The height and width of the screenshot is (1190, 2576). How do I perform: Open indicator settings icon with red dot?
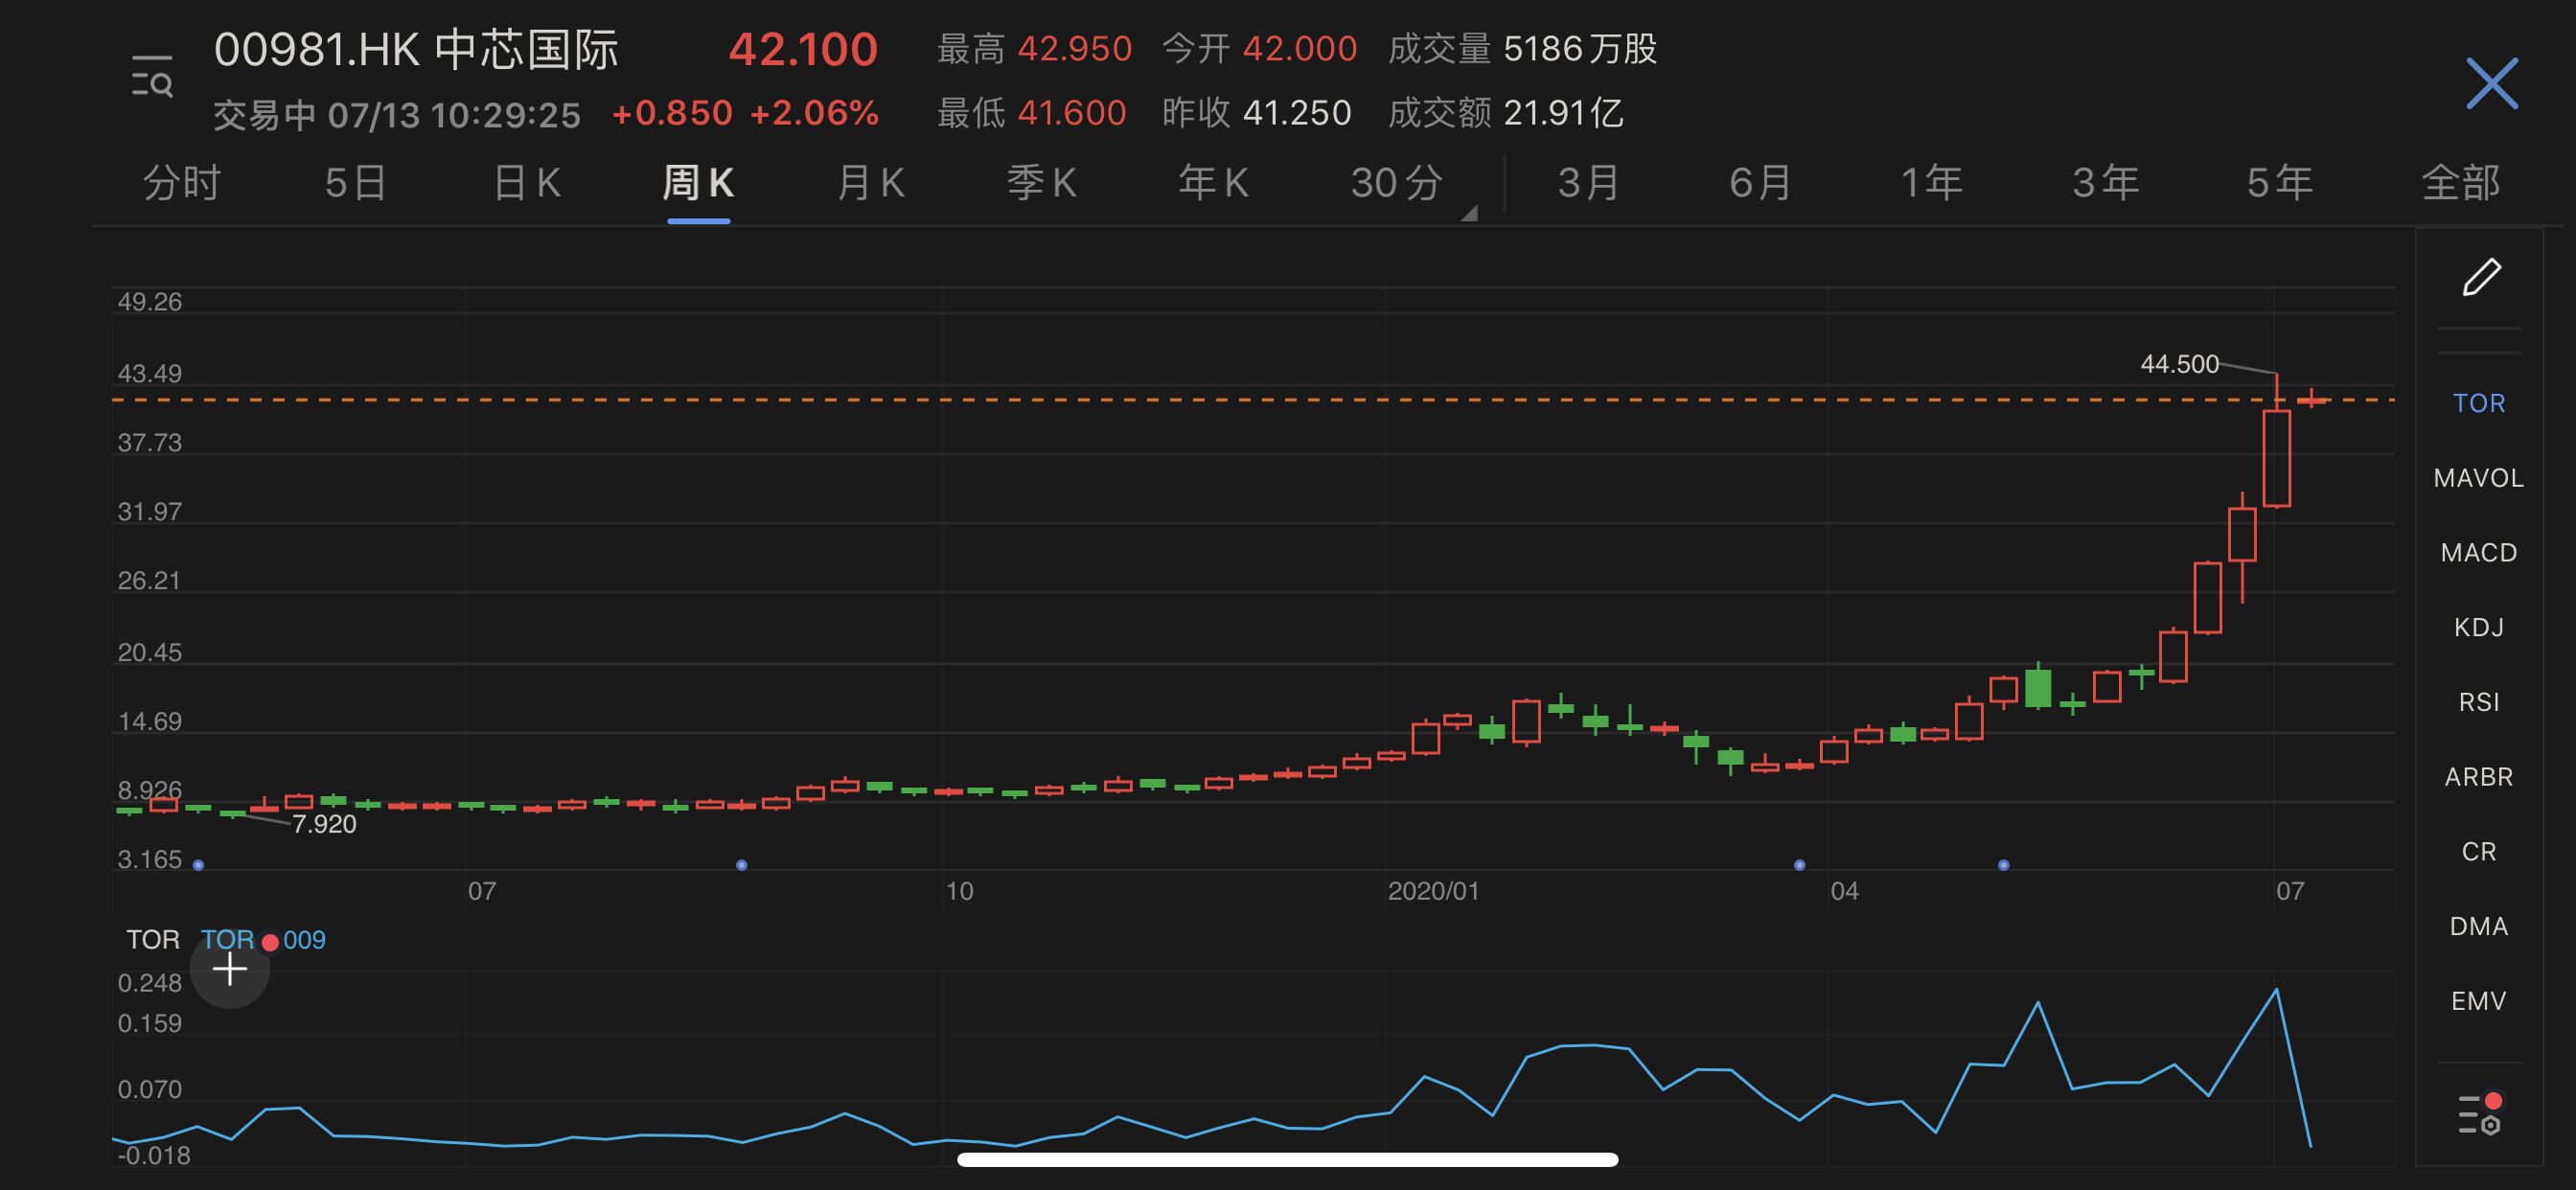click(2480, 1114)
